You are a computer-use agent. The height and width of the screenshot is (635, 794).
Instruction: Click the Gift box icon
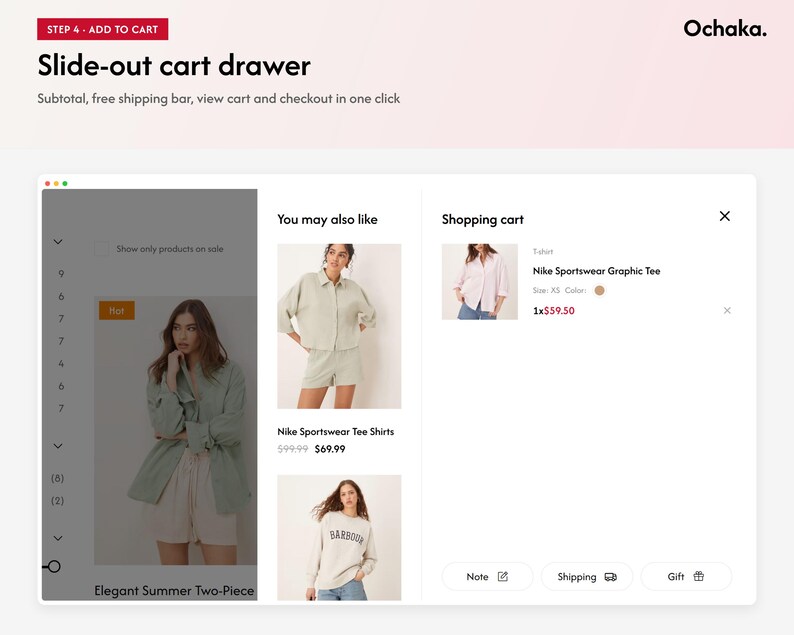coord(699,576)
